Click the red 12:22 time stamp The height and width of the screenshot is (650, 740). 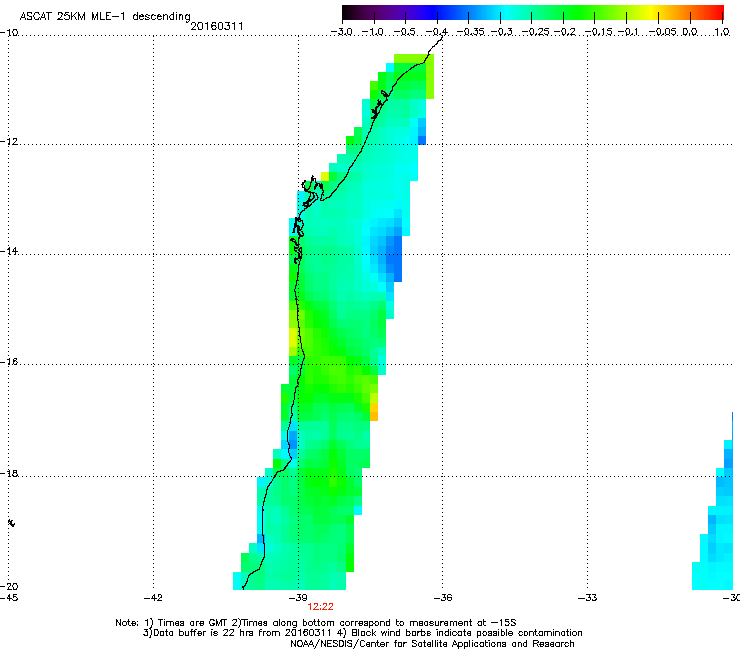320,607
